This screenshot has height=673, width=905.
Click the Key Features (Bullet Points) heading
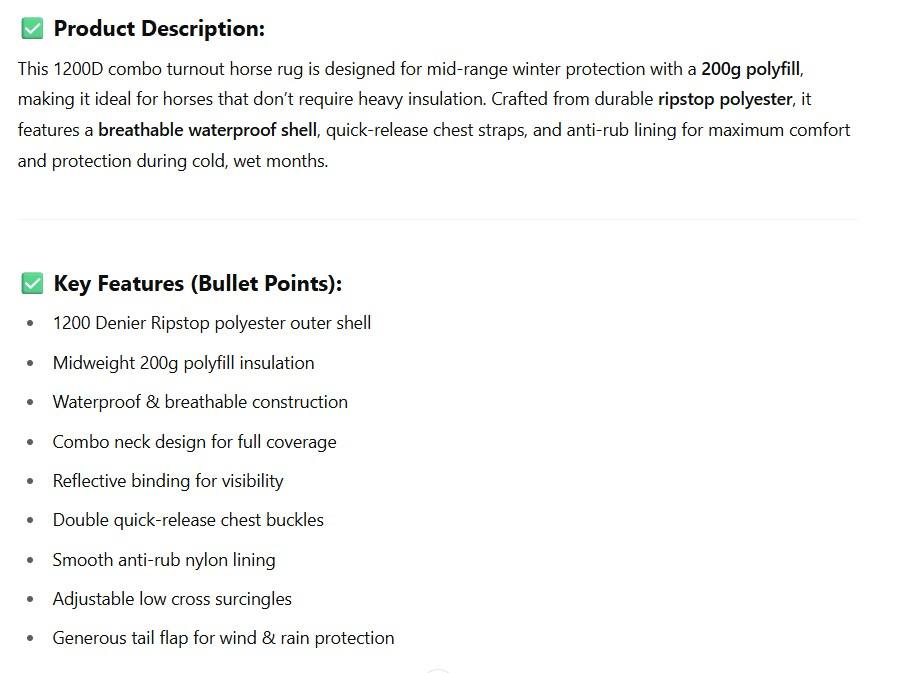point(197,284)
